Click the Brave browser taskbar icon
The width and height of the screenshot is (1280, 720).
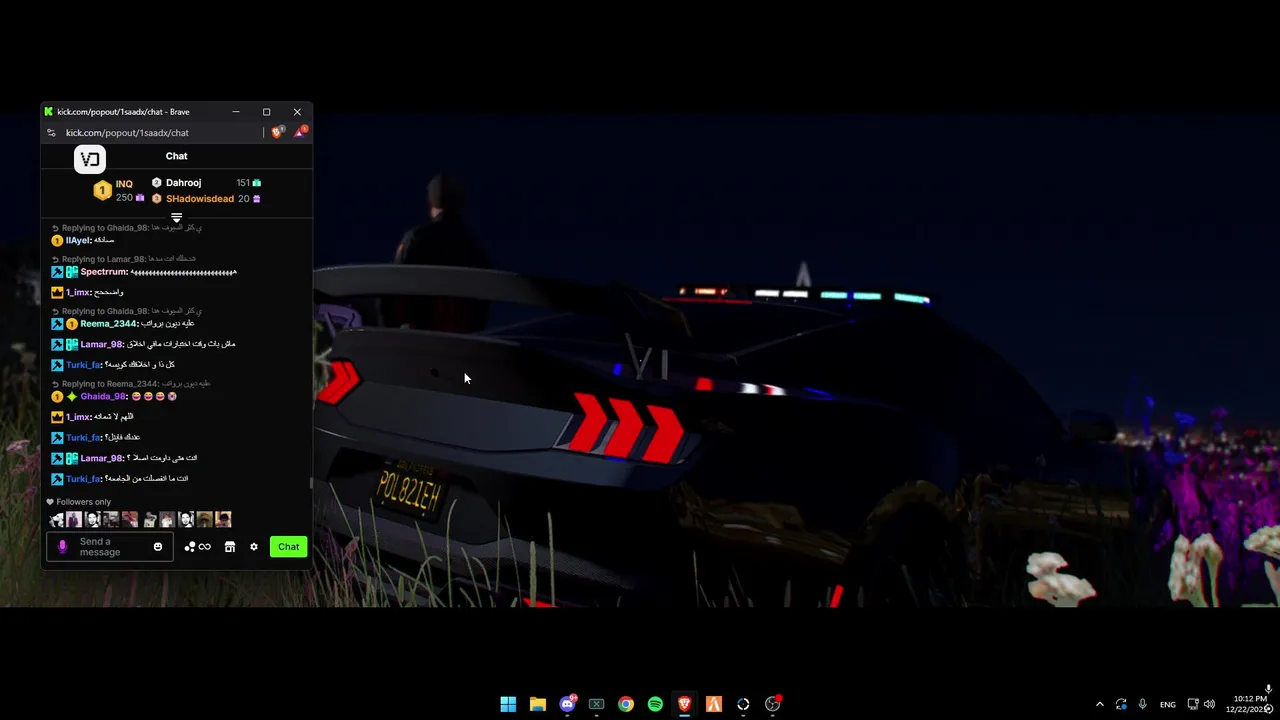(x=684, y=704)
